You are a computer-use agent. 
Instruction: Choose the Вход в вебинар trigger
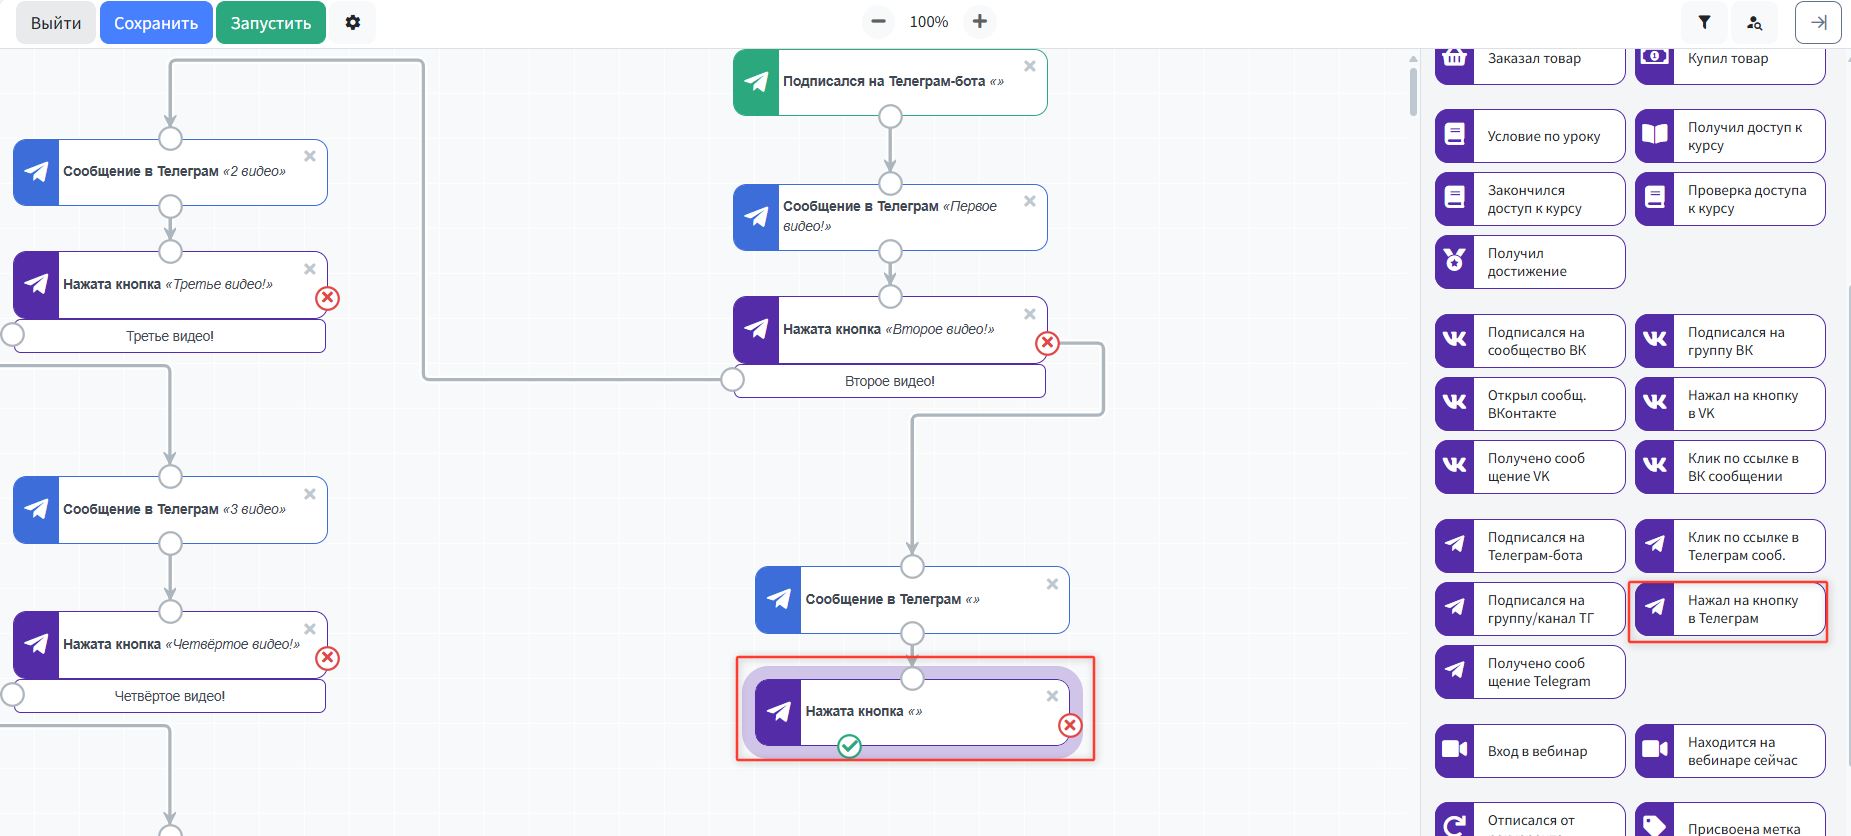1529,751
